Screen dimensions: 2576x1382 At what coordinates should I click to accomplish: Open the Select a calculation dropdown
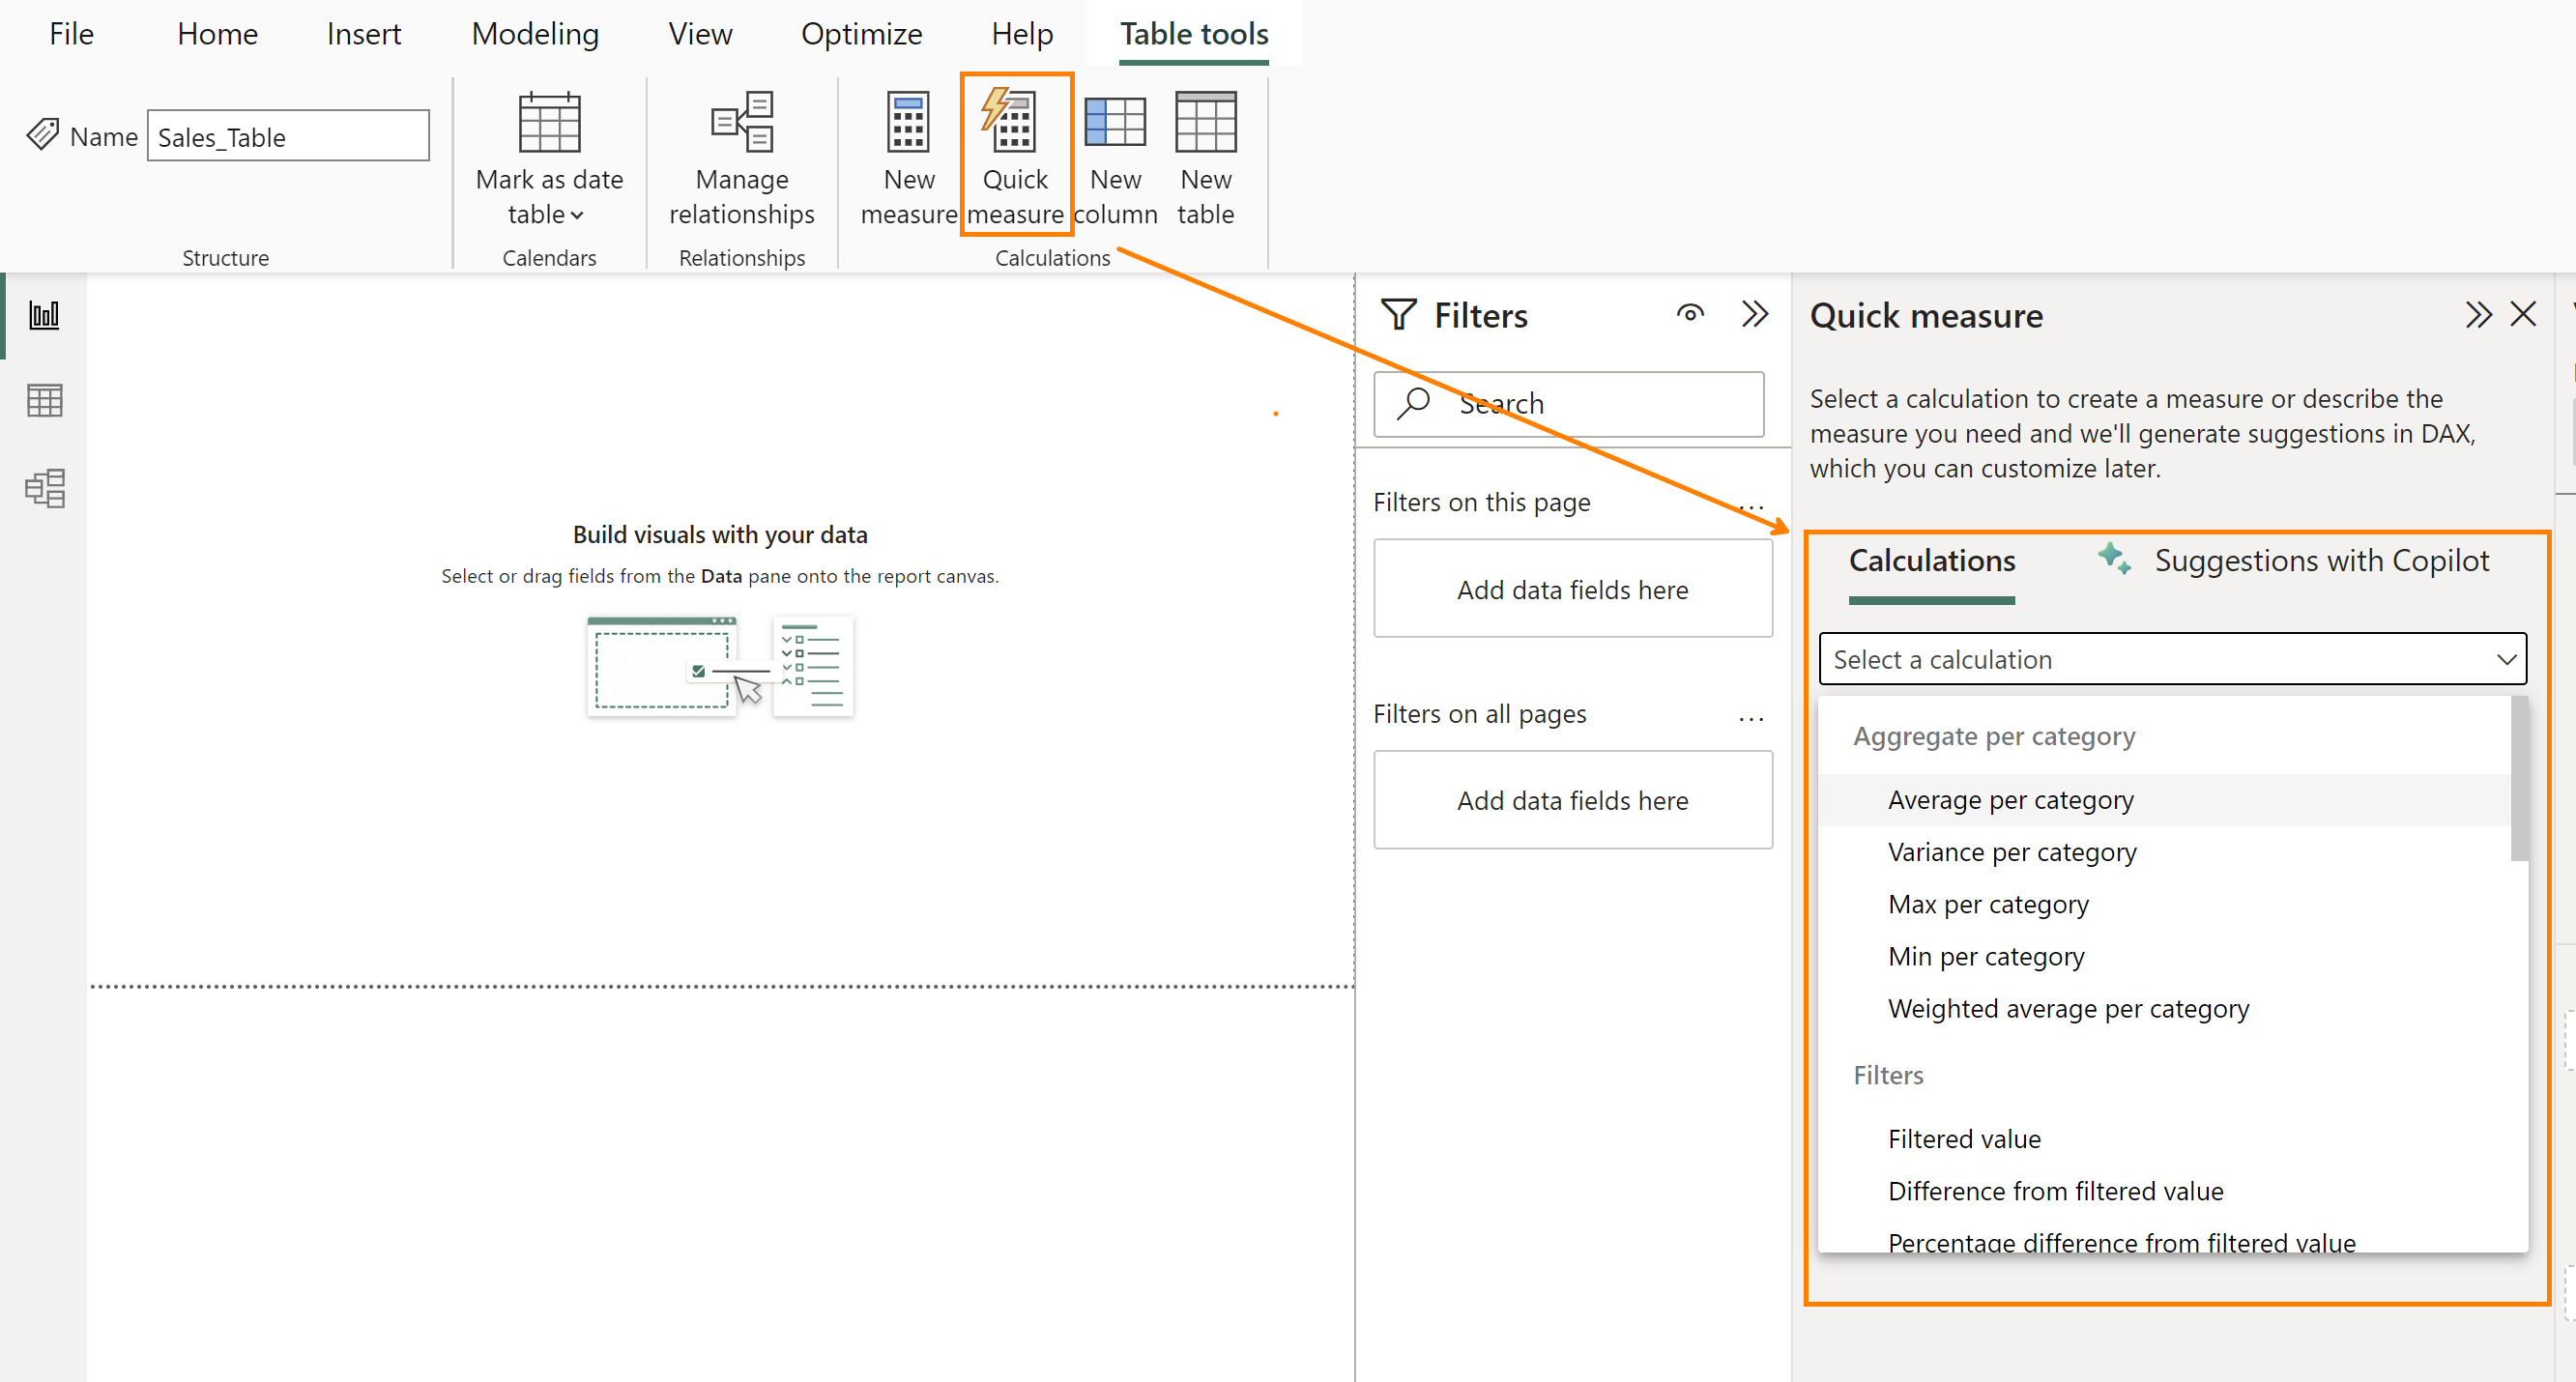pyautogui.click(x=2172, y=658)
